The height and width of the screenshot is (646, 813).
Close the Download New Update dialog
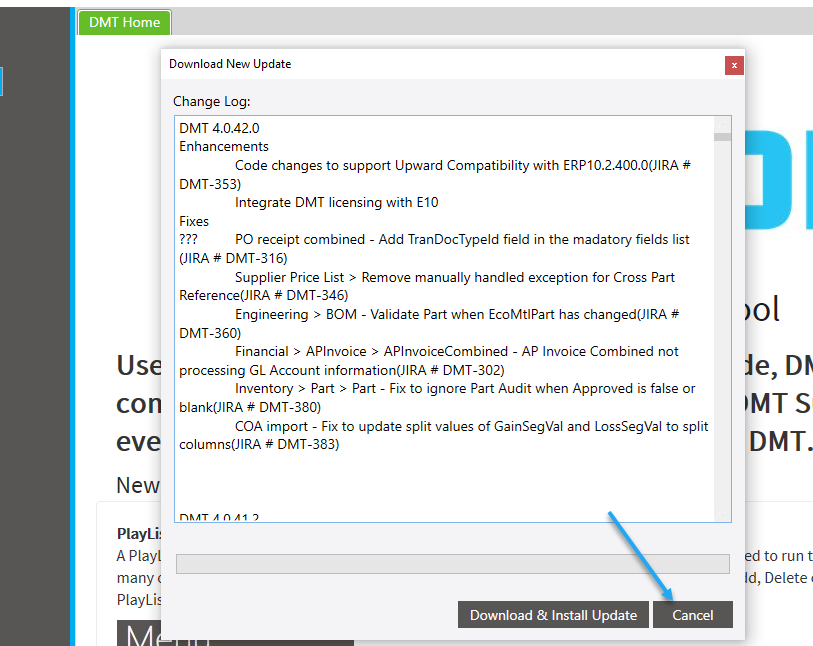(734, 65)
